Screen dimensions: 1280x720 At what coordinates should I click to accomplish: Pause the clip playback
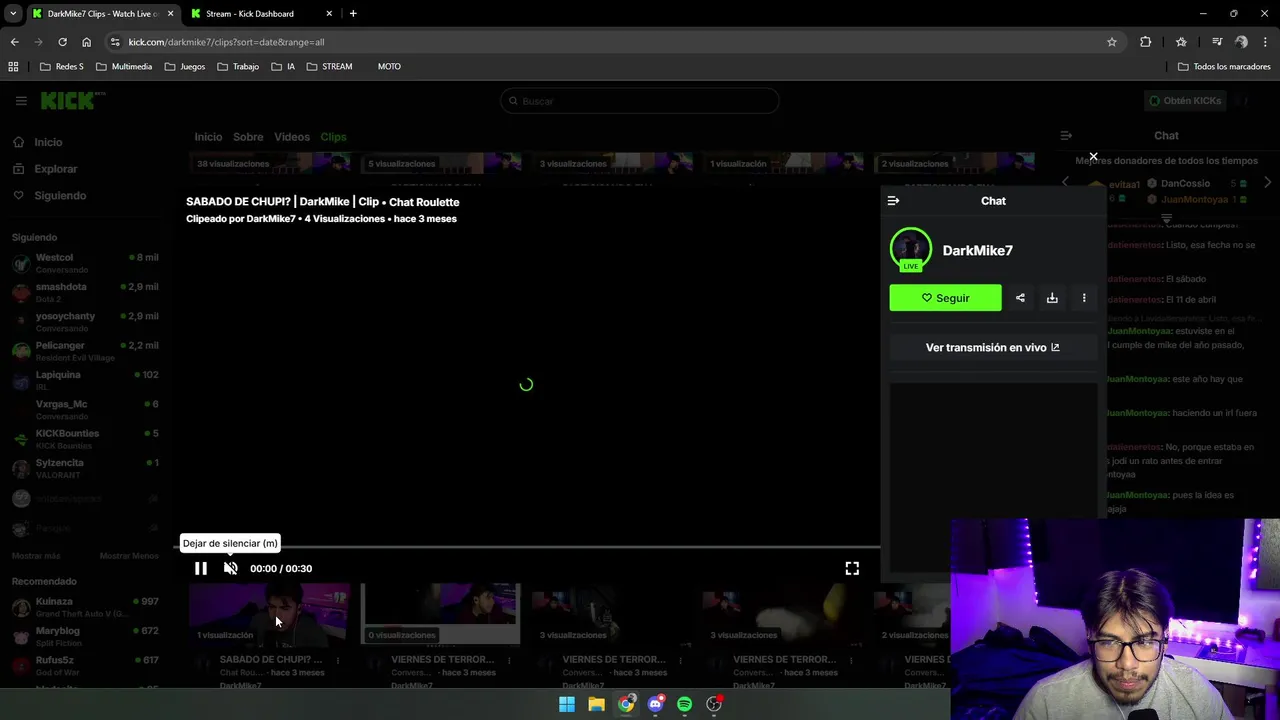pyautogui.click(x=200, y=568)
